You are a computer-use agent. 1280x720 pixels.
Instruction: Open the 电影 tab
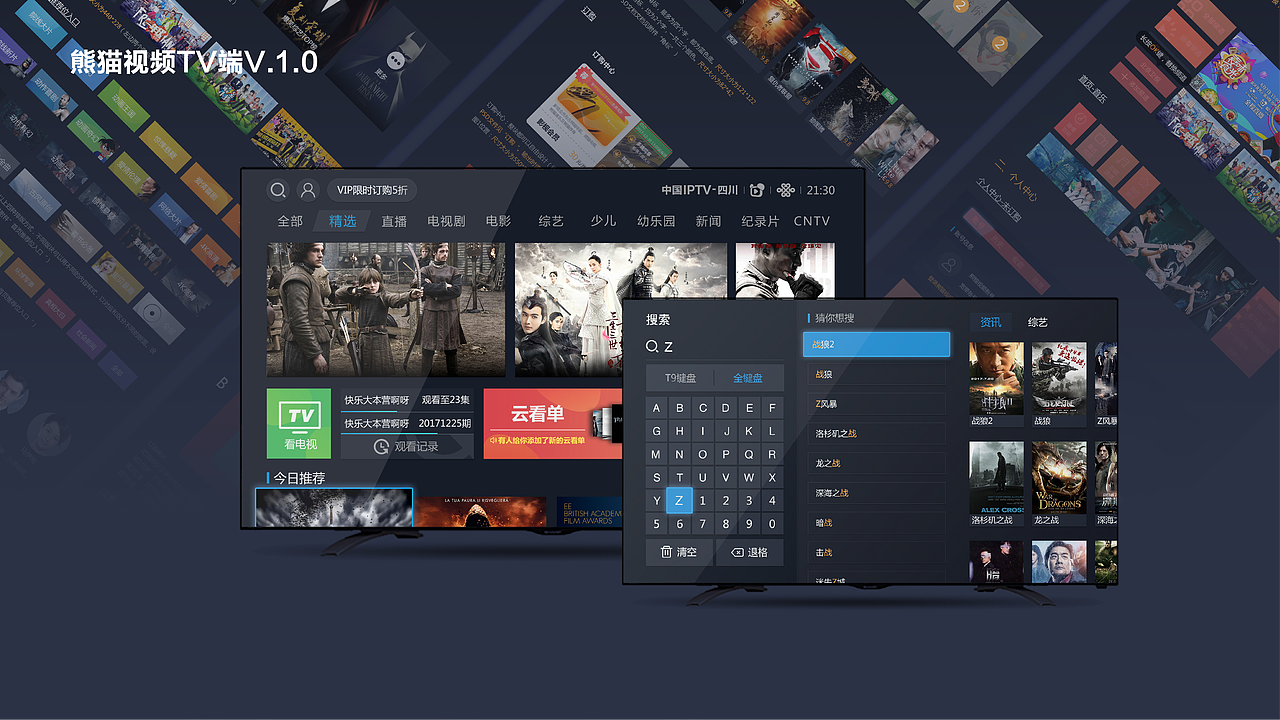coord(498,221)
